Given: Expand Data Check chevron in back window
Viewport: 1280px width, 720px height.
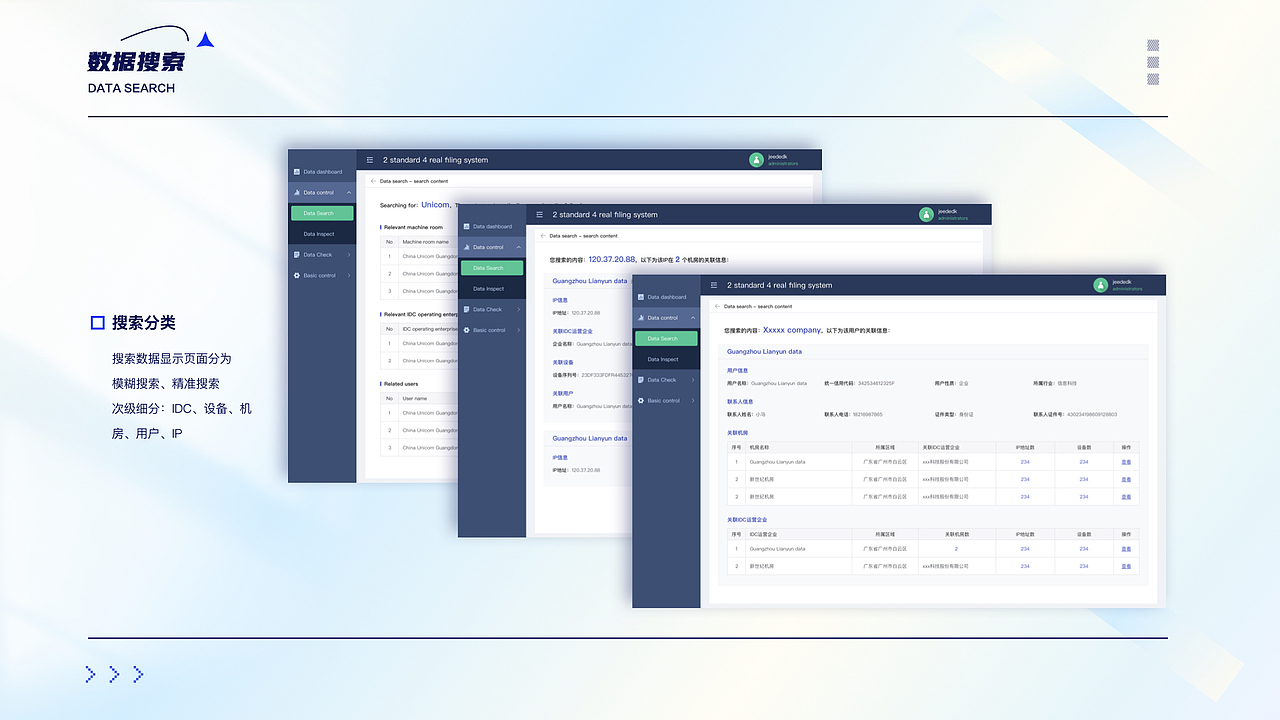Looking at the screenshot, I should click(x=349, y=255).
